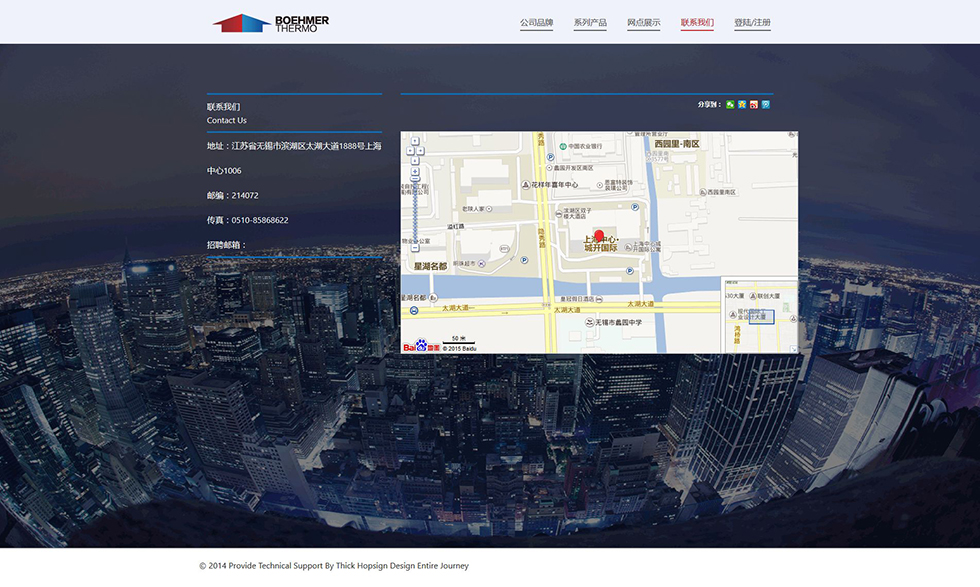The image size is (980, 587).
Task: Click the 招聘邮箱 label
Action: [x=226, y=244]
